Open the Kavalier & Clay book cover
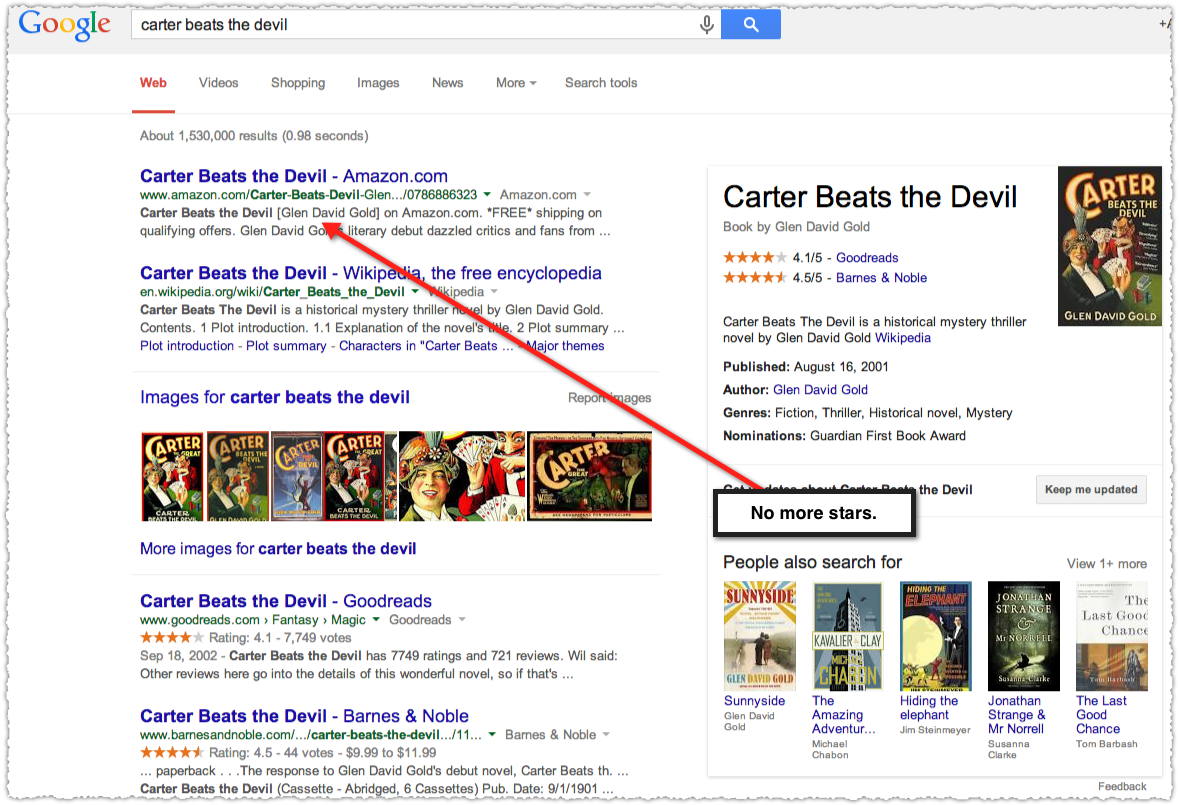1179x805 pixels. pyautogui.click(x=847, y=636)
